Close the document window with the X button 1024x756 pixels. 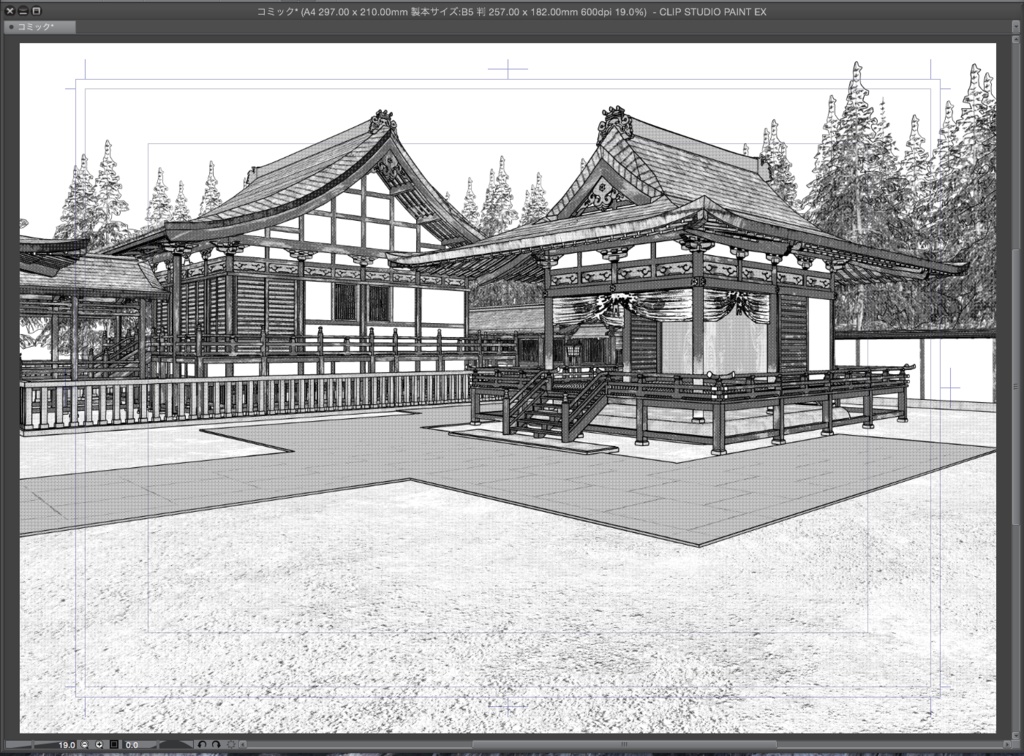tap(9, 10)
